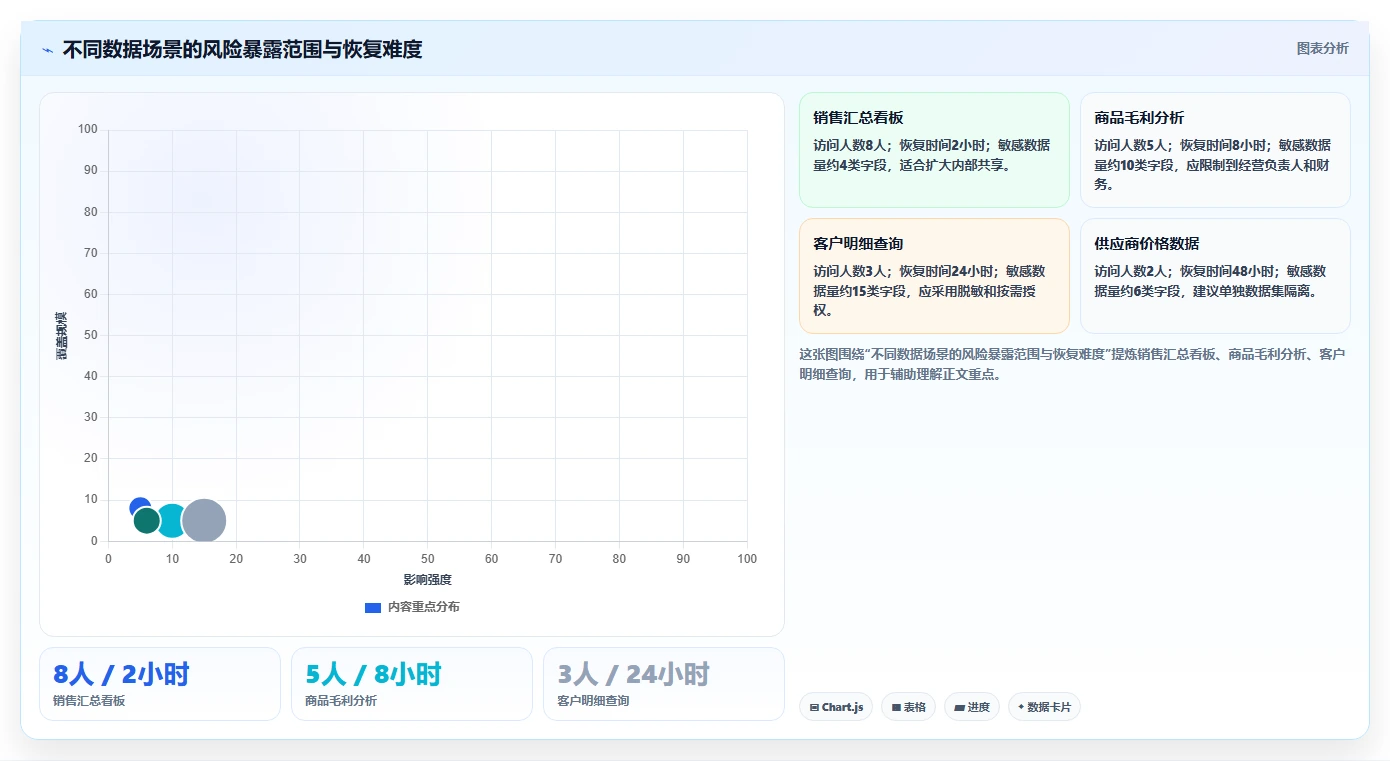Select the 5人 / 8小时 stat card
The height and width of the screenshot is (761, 1390).
point(412,684)
